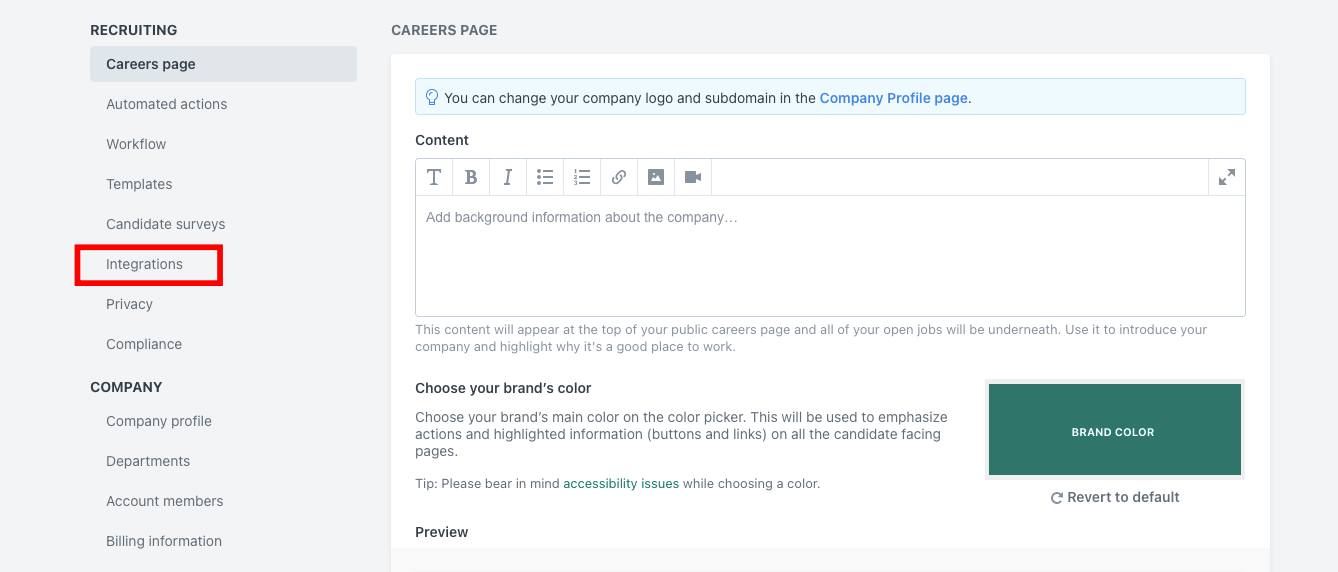Open Candidate surveys section
Viewport: 1338px width, 572px height.
[166, 224]
